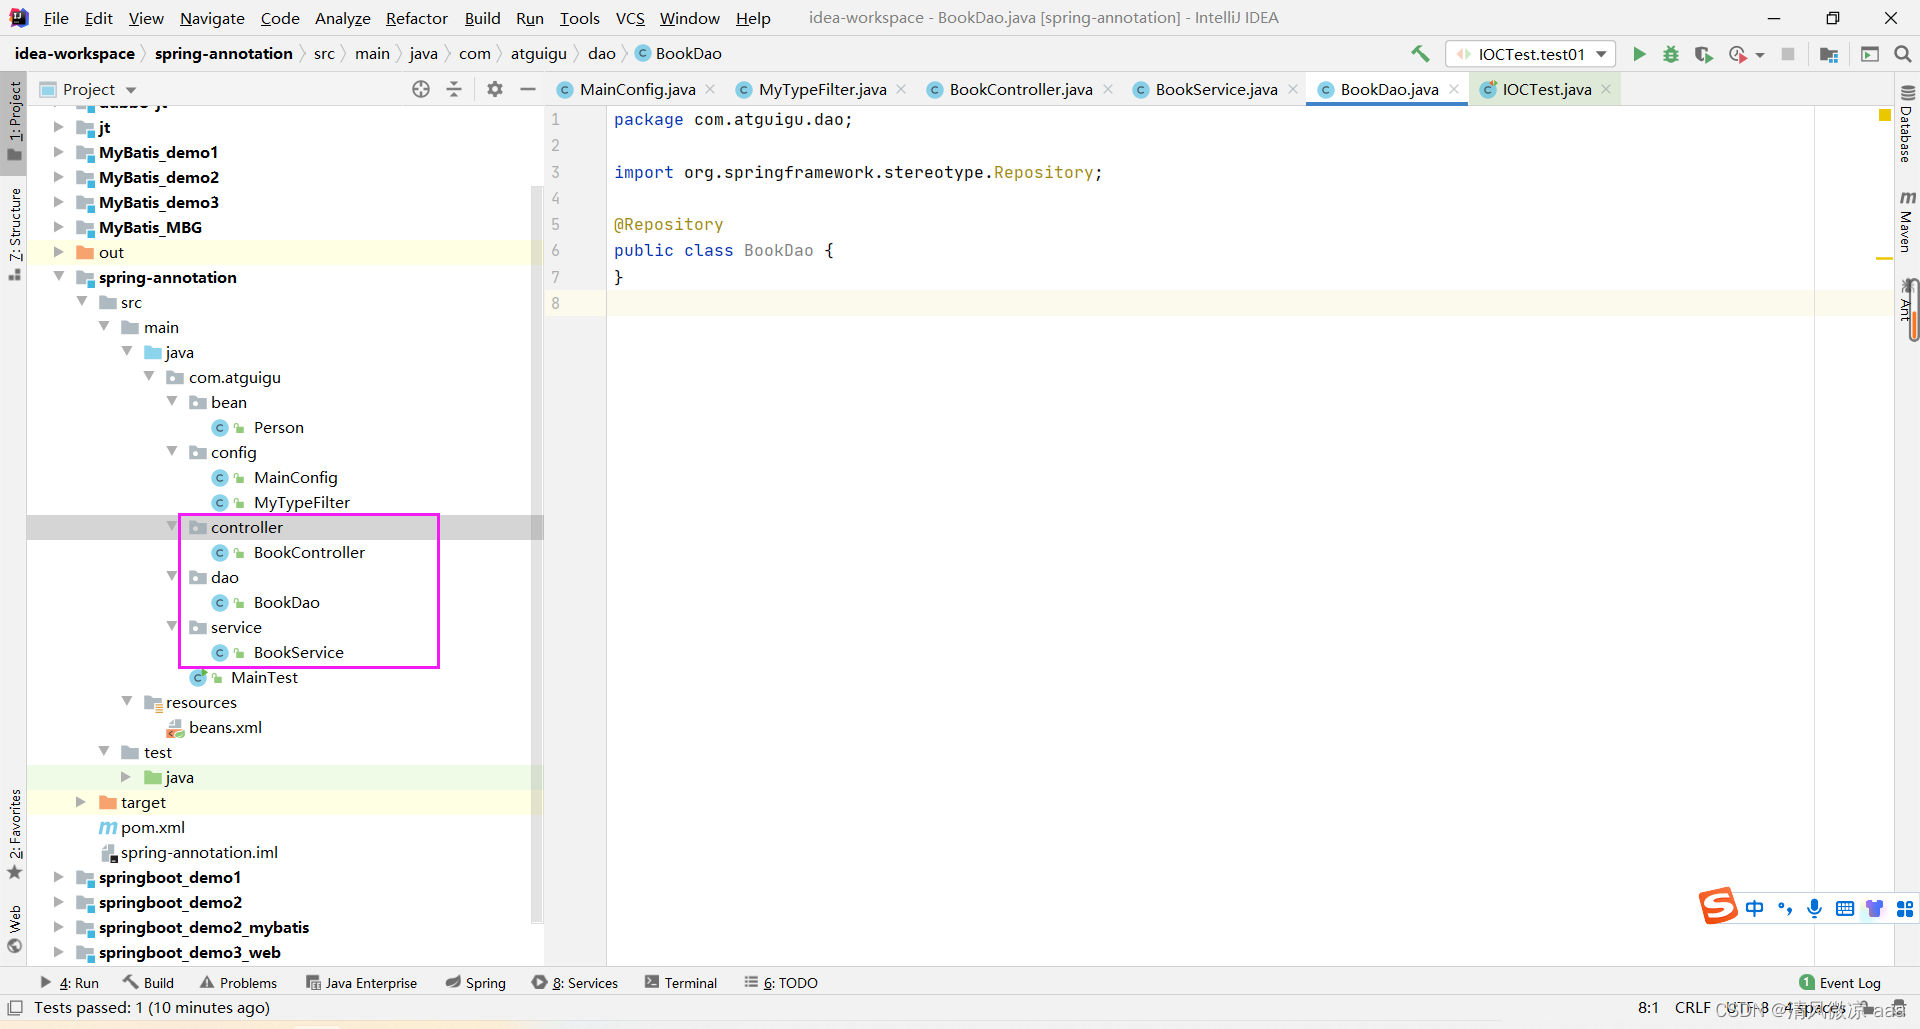Select pom.xml in spring-annotation

[152, 827]
